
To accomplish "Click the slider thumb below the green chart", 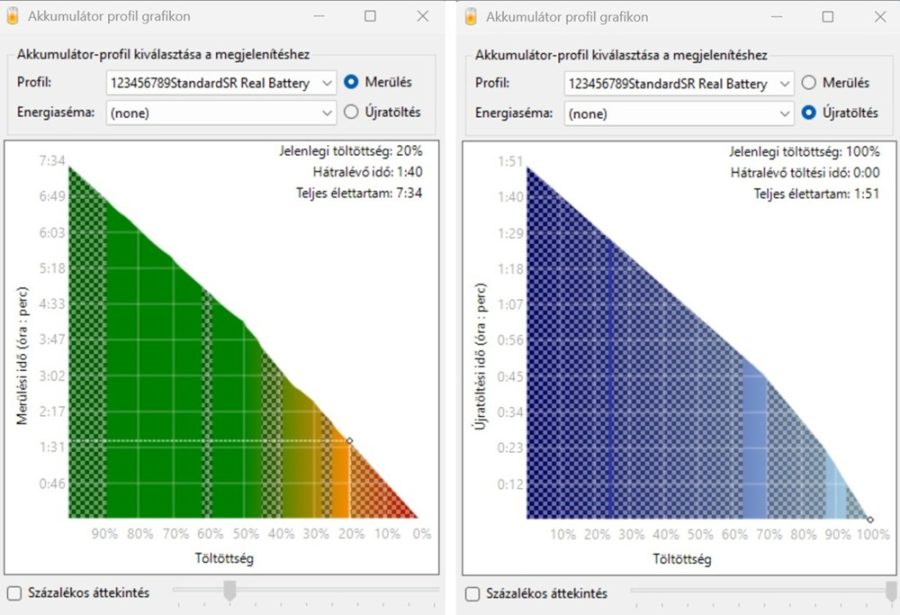I will click(229, 591).
